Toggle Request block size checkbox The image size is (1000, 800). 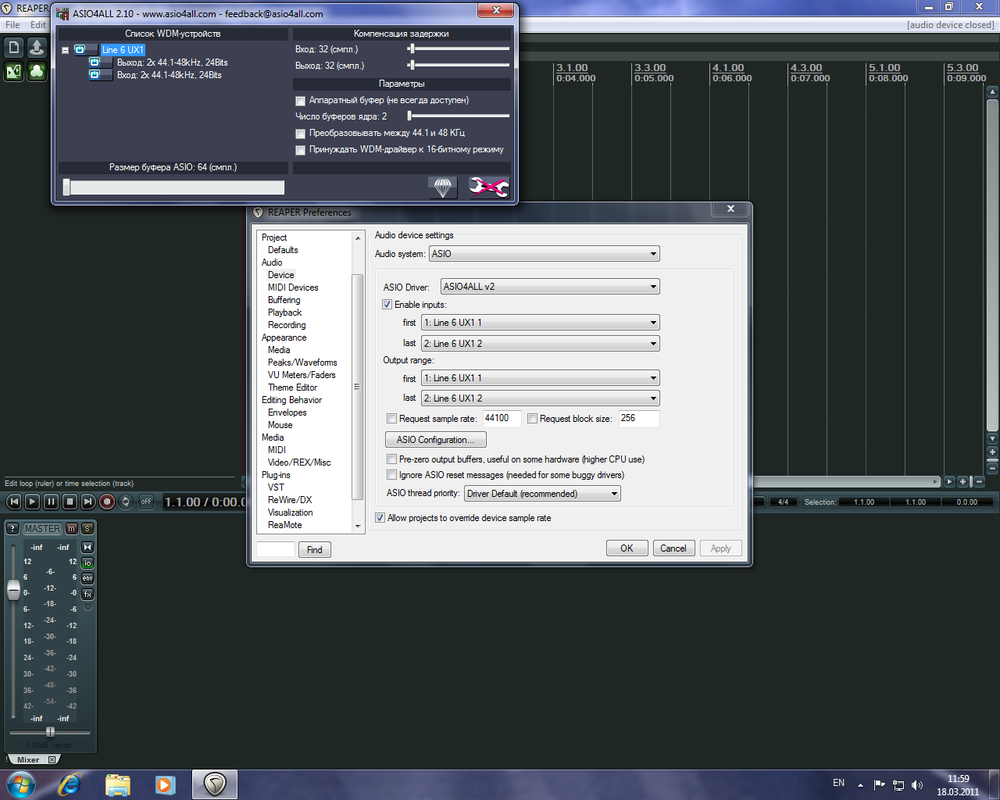point(532,419)
